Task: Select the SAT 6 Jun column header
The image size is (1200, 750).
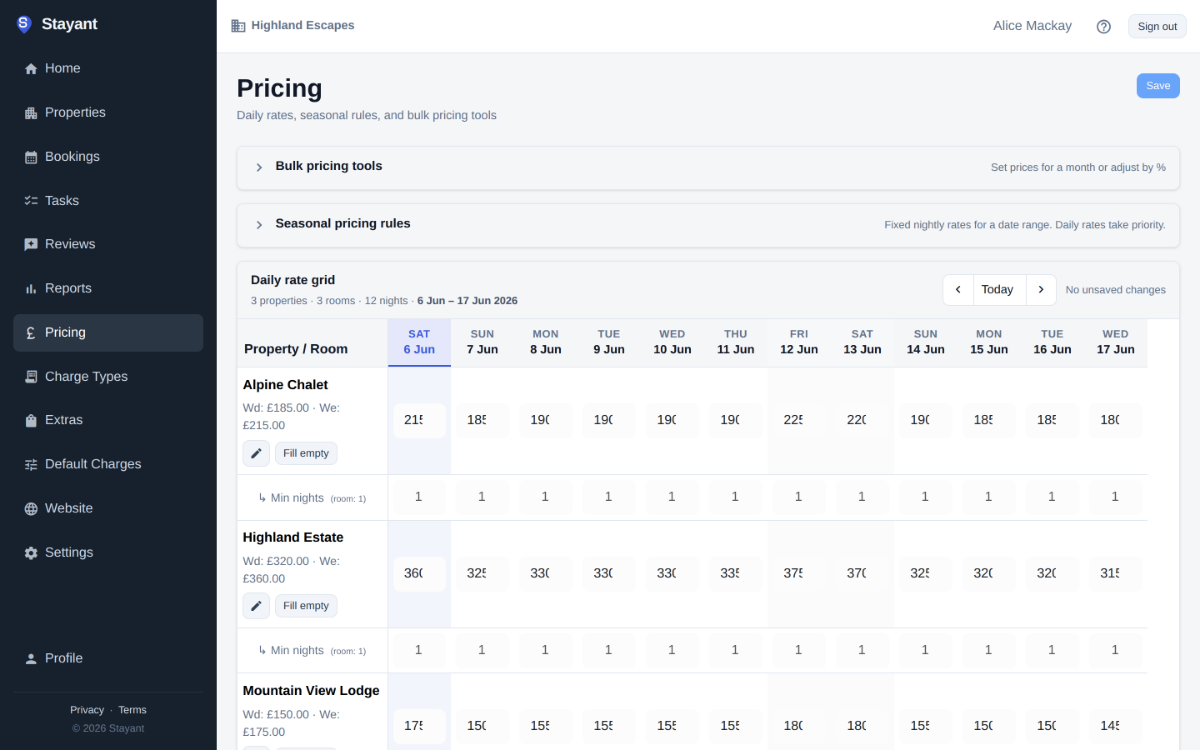Action: point(419,342)
